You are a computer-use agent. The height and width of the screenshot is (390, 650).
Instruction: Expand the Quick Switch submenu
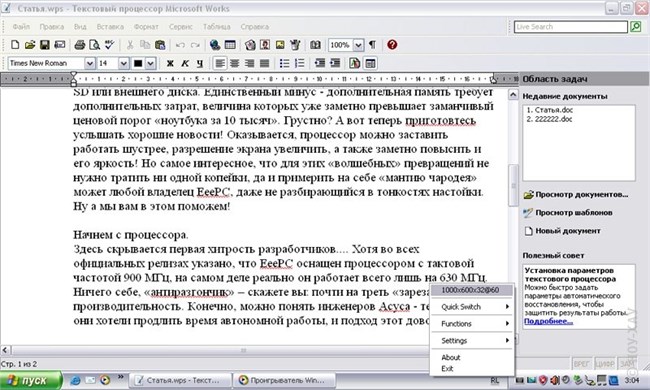tap(473, 307)
